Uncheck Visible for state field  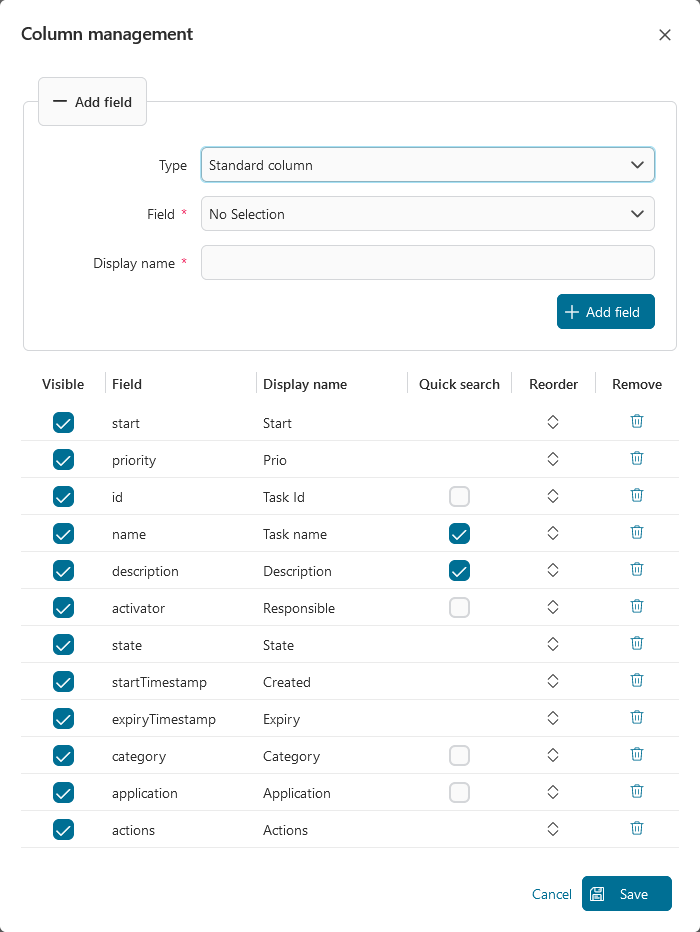64,644
